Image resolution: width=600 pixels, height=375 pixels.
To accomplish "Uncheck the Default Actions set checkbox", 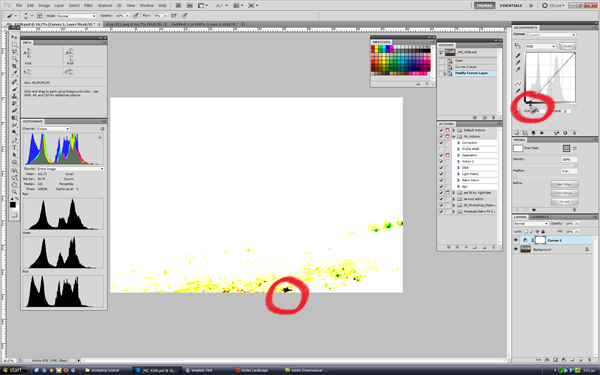I will click(441, 130).
